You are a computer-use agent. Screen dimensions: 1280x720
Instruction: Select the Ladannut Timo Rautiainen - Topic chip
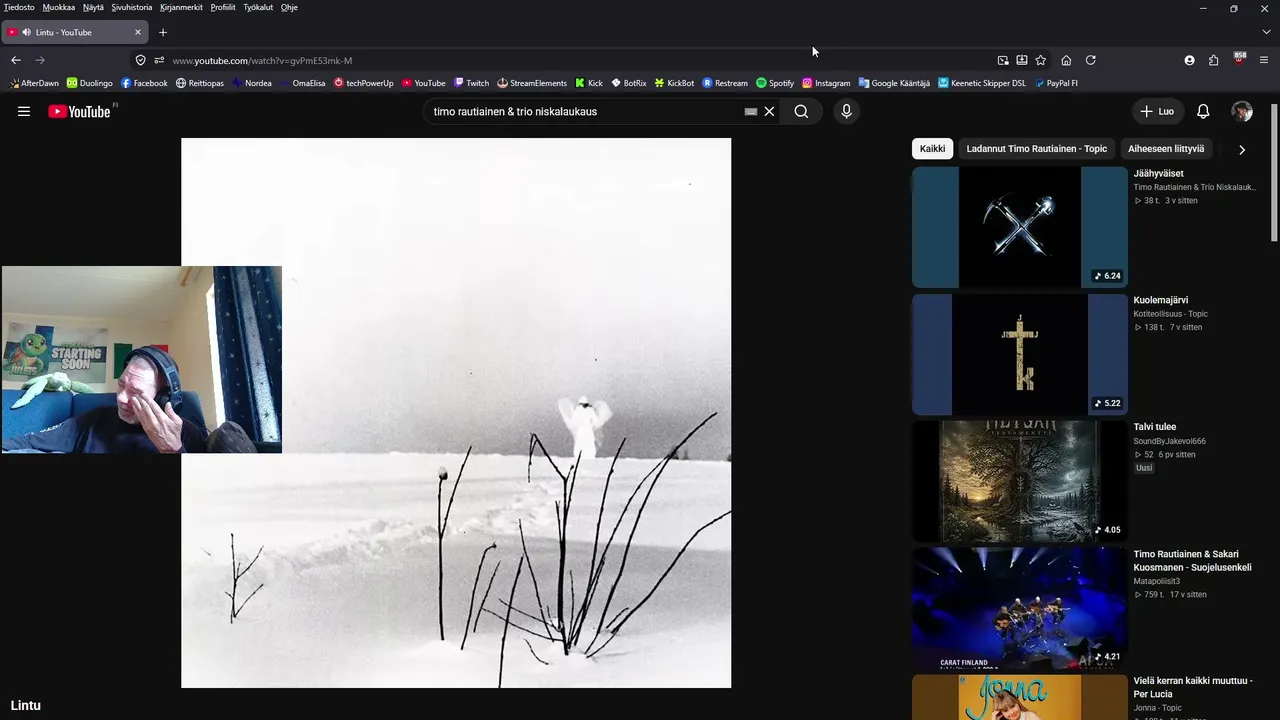coord(1037,149)
